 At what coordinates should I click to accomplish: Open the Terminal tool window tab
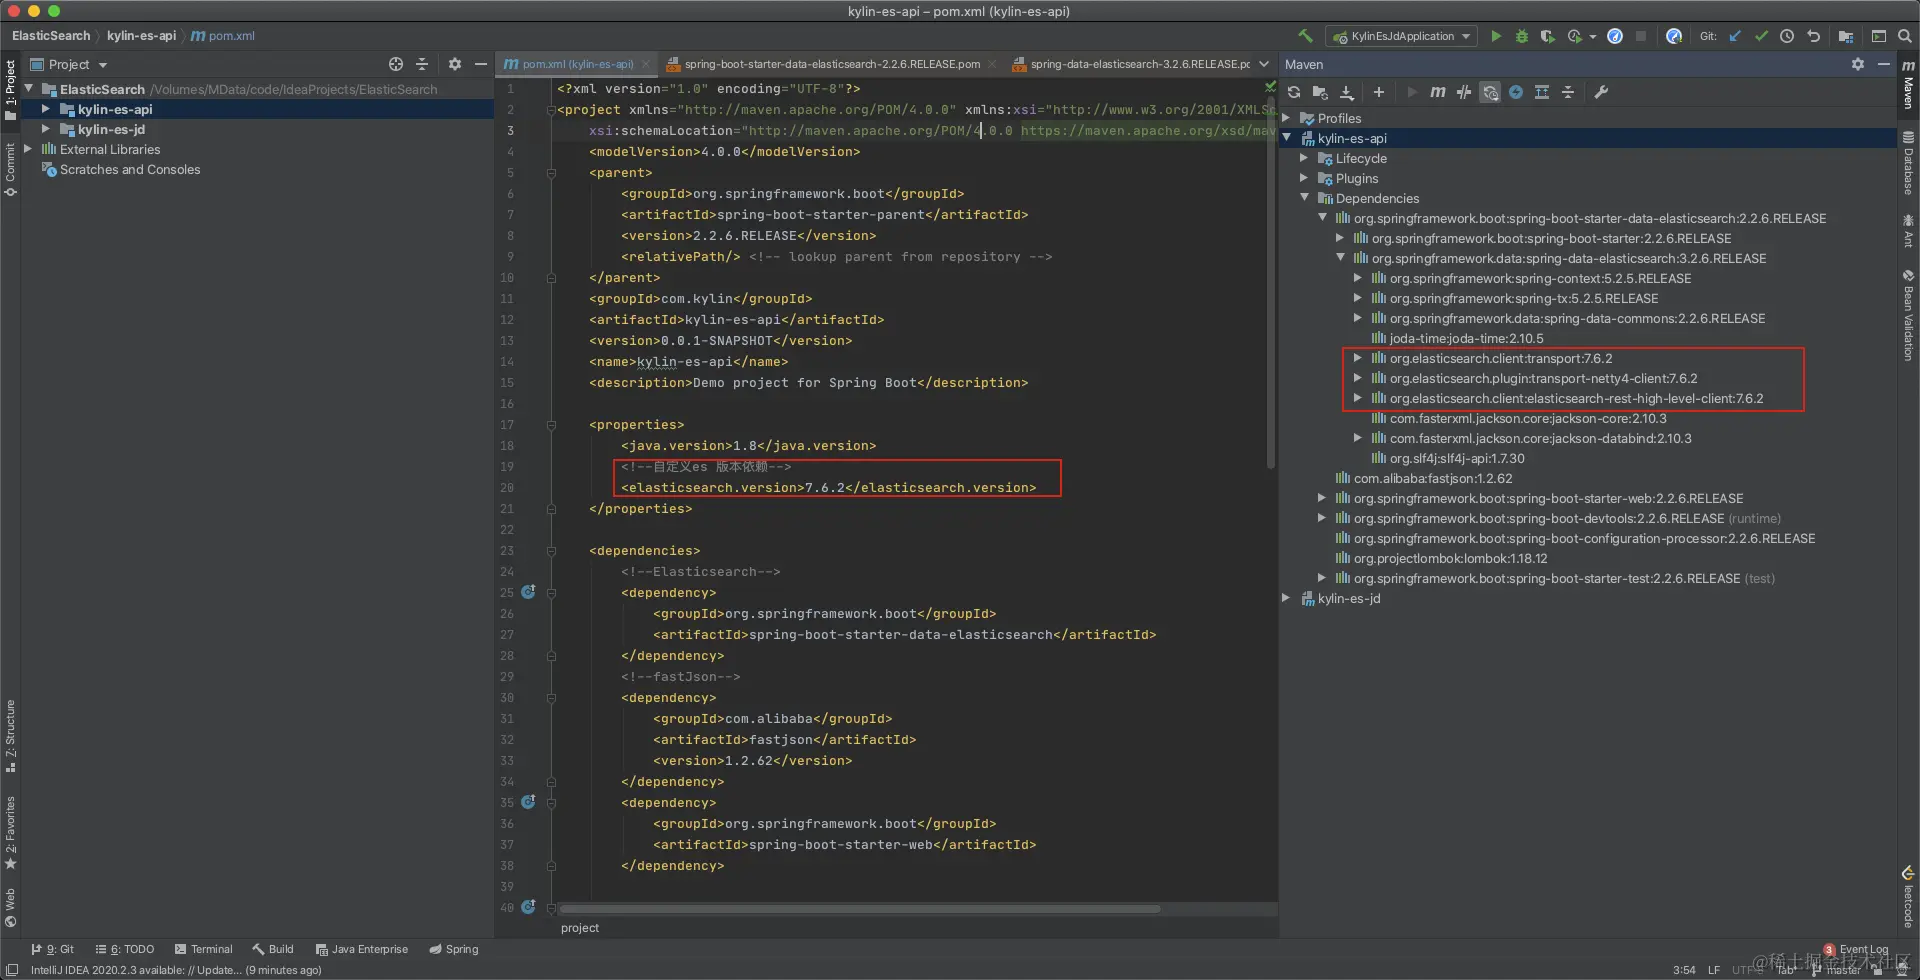tap(203, 949)
